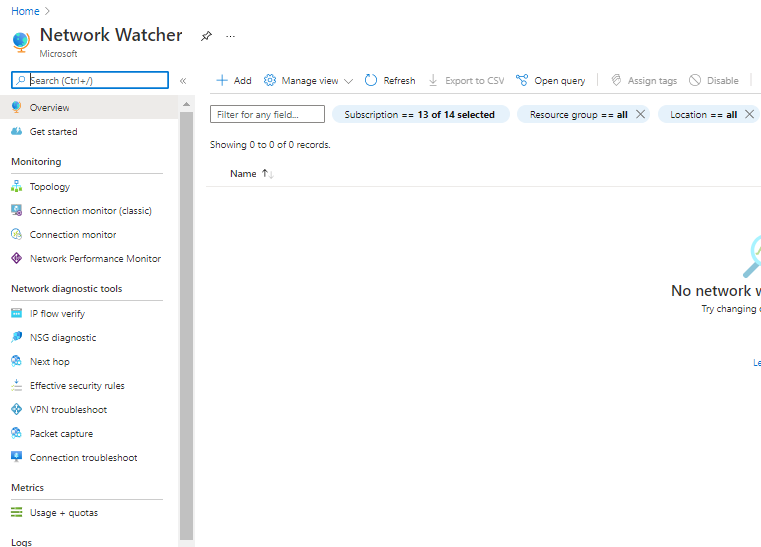Open the Manage view dropdown
Viewport: 761px width, 547px height.
point(308,81)
